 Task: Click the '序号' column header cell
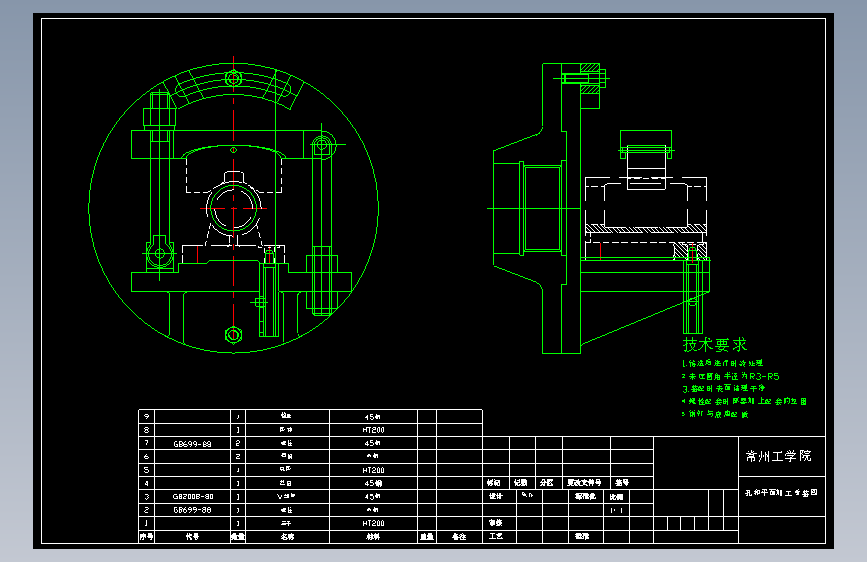[147, 537]
